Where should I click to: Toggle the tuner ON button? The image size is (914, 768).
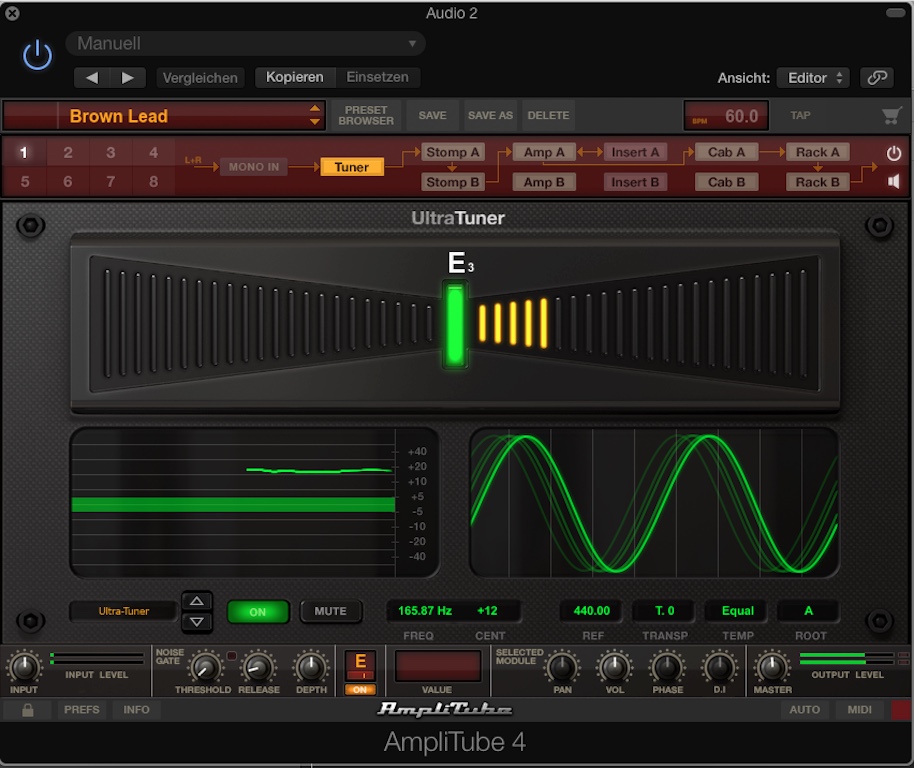coord(258,612)
